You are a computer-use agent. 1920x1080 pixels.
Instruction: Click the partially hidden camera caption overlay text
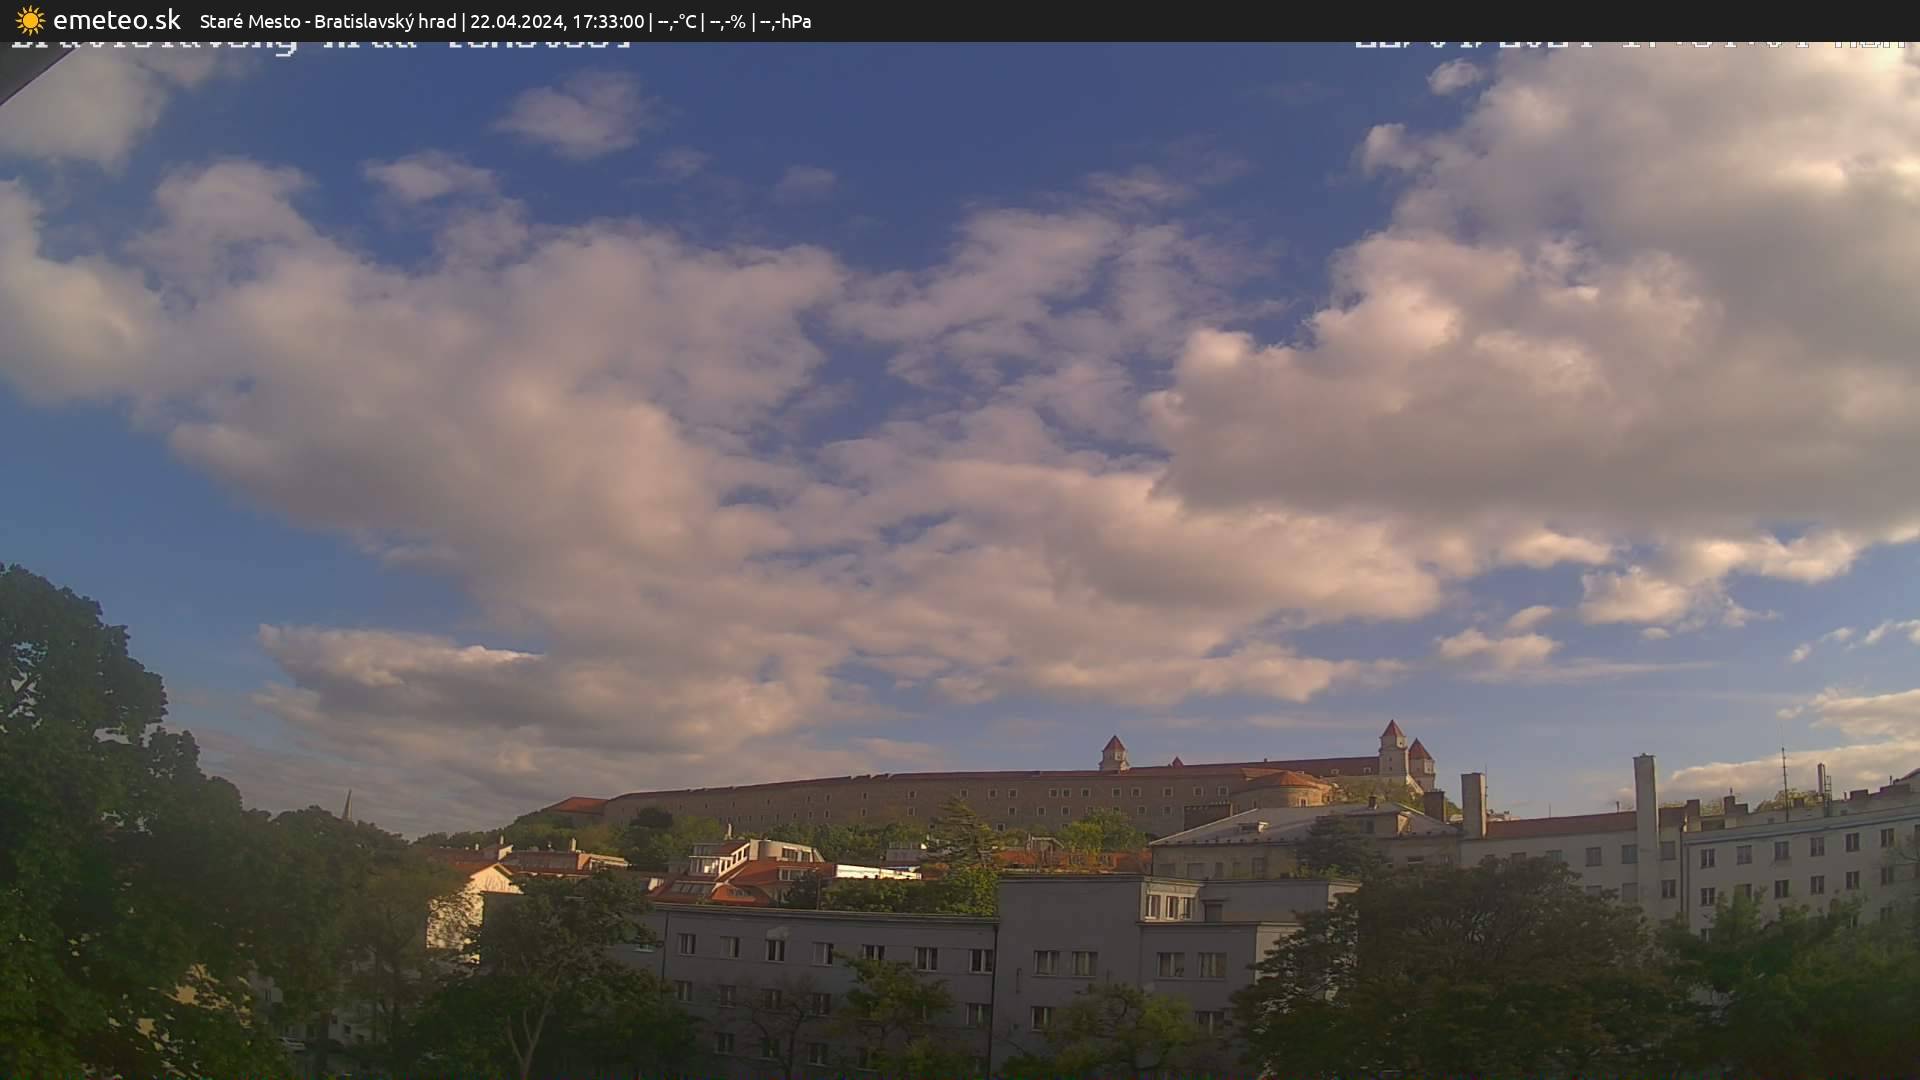coord(320,44)
